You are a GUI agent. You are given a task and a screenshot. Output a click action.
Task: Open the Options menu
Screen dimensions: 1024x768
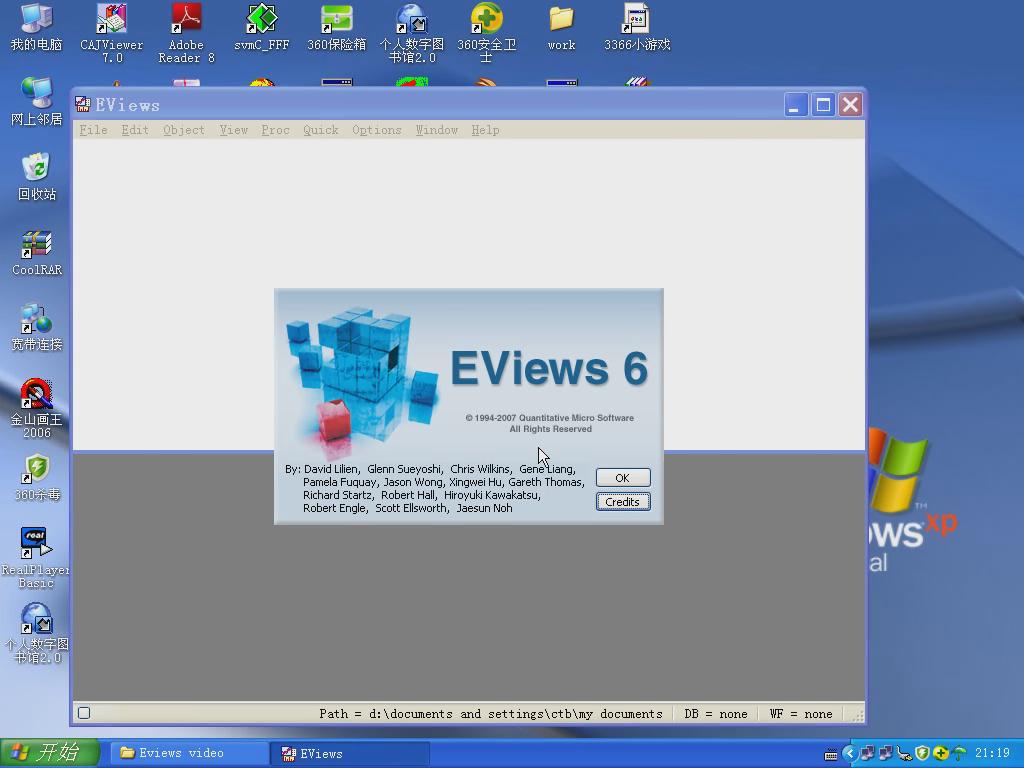coord(377,130)
